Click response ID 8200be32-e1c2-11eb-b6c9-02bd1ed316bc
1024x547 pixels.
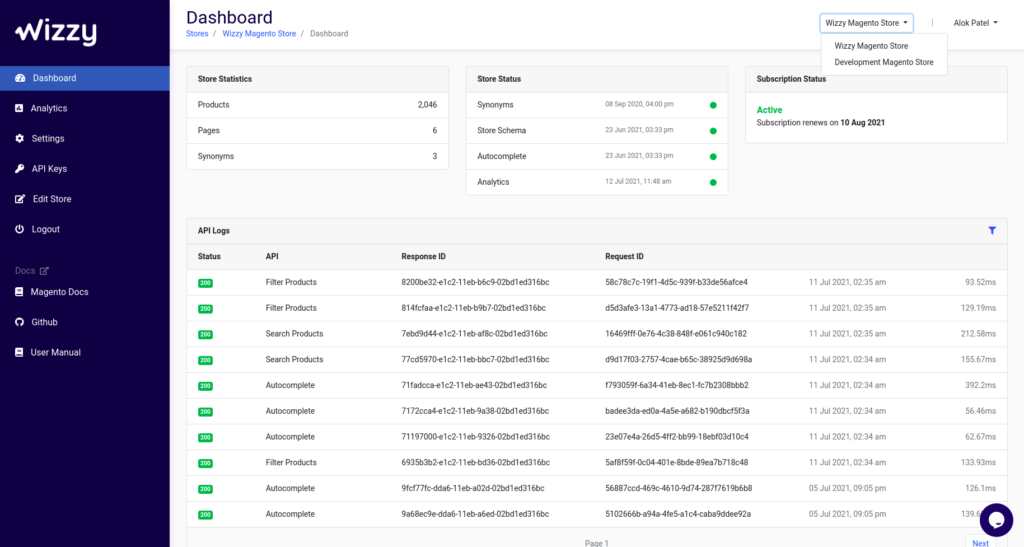click(x=475, y=282)
